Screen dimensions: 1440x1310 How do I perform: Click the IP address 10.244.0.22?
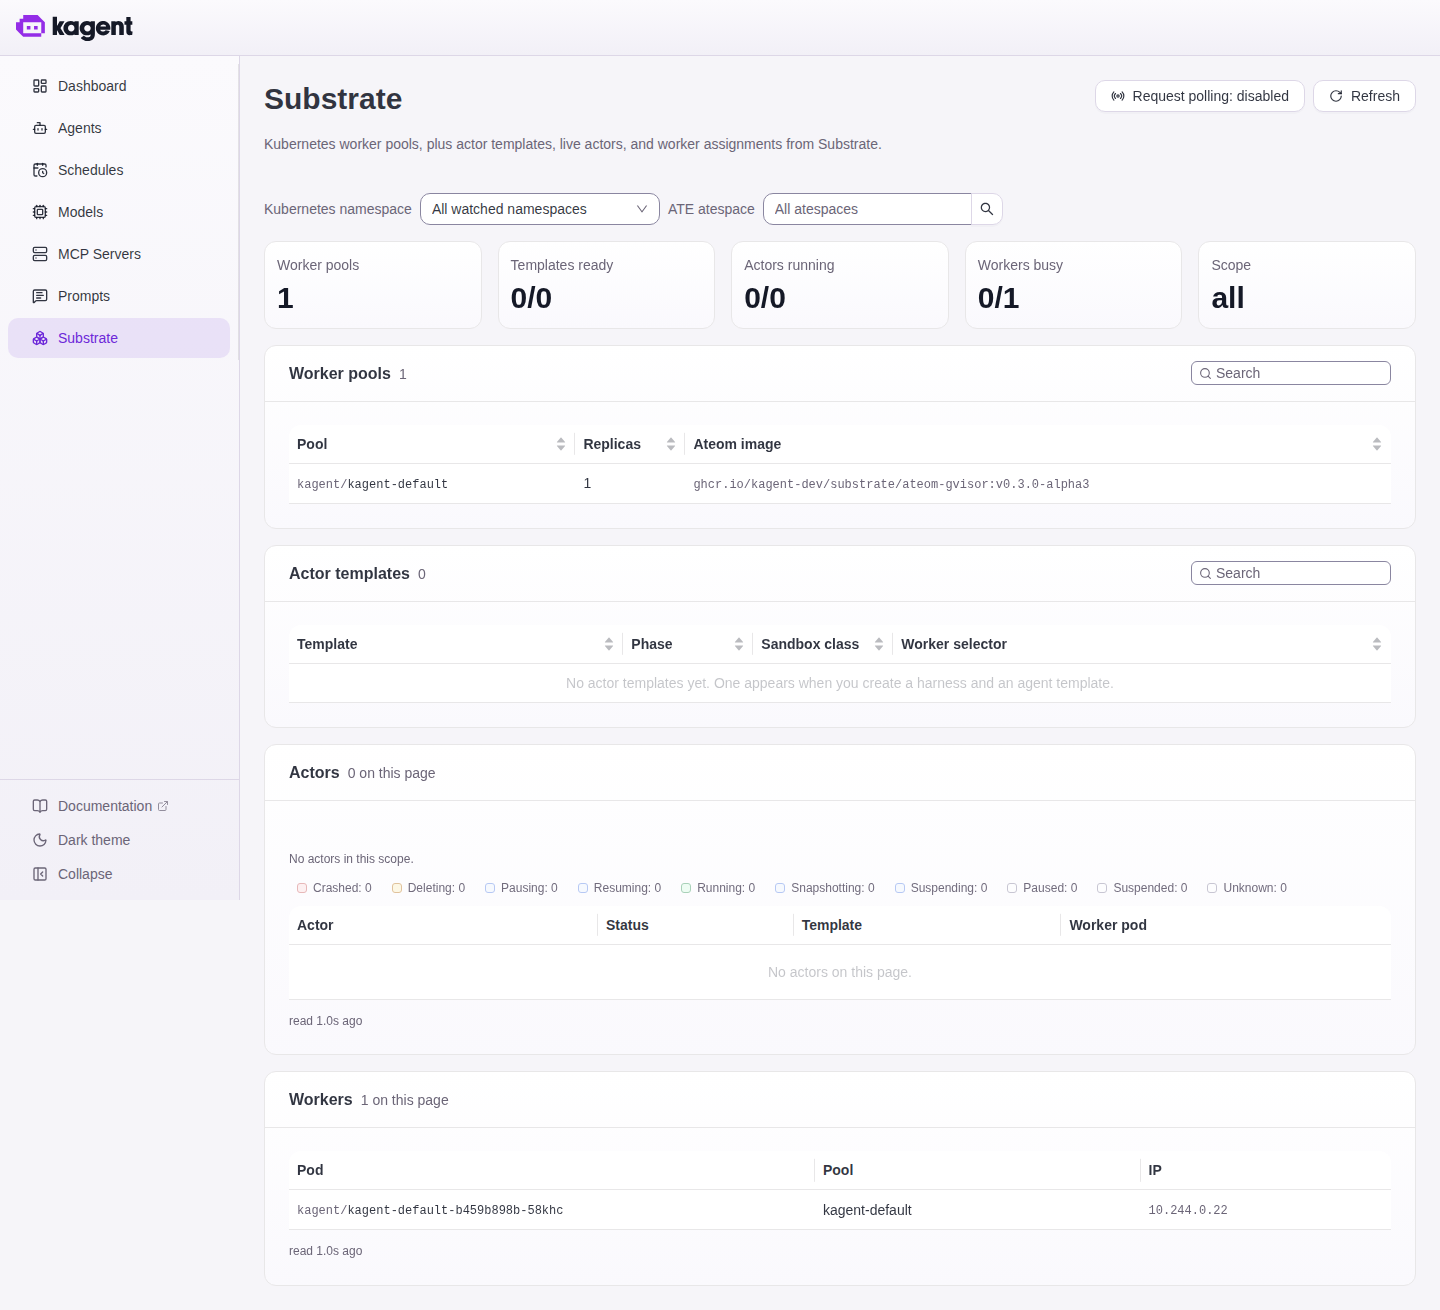coord(1188,1210)
